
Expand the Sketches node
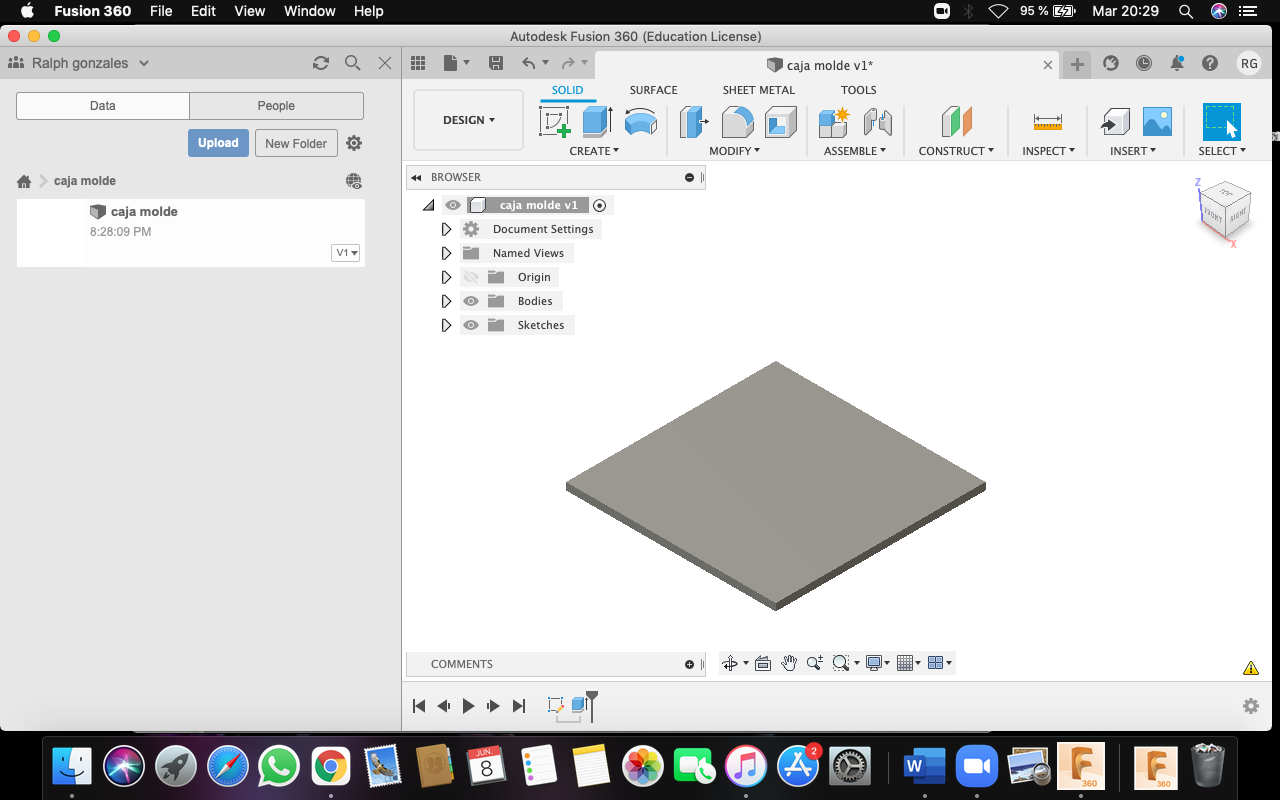tap(446, 325)
